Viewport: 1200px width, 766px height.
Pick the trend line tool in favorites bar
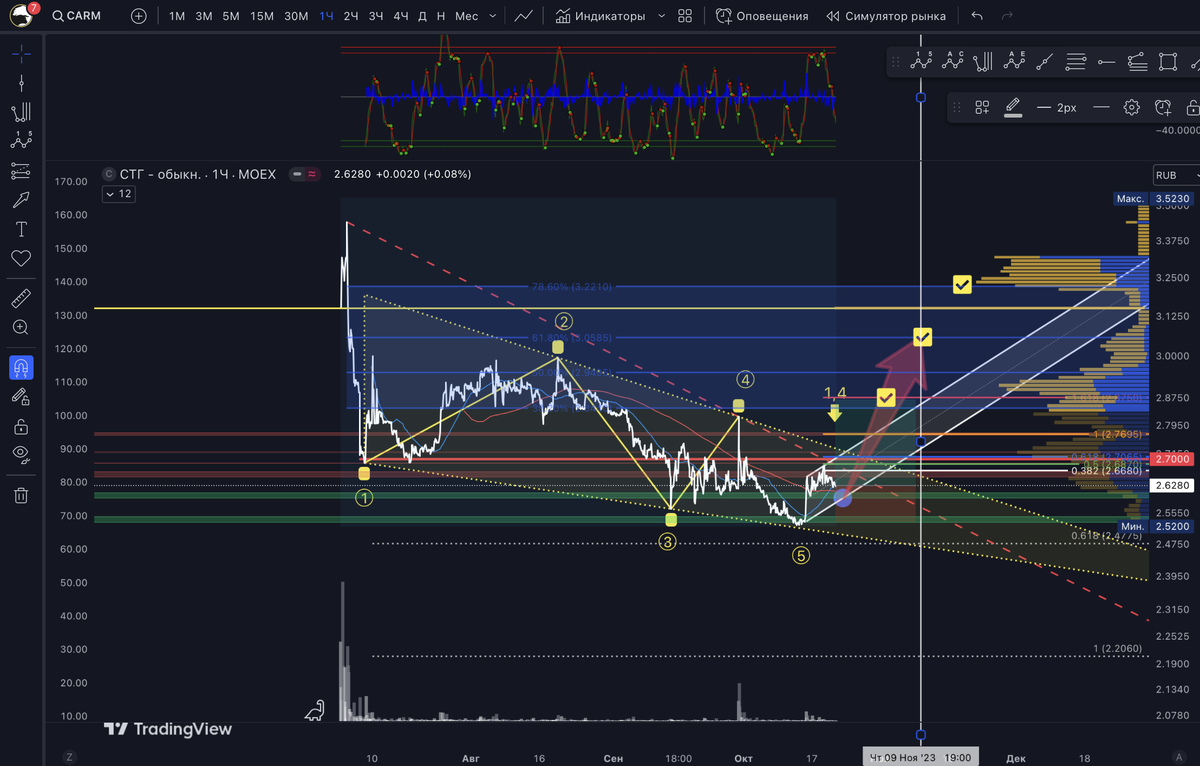pos(1045,62)
